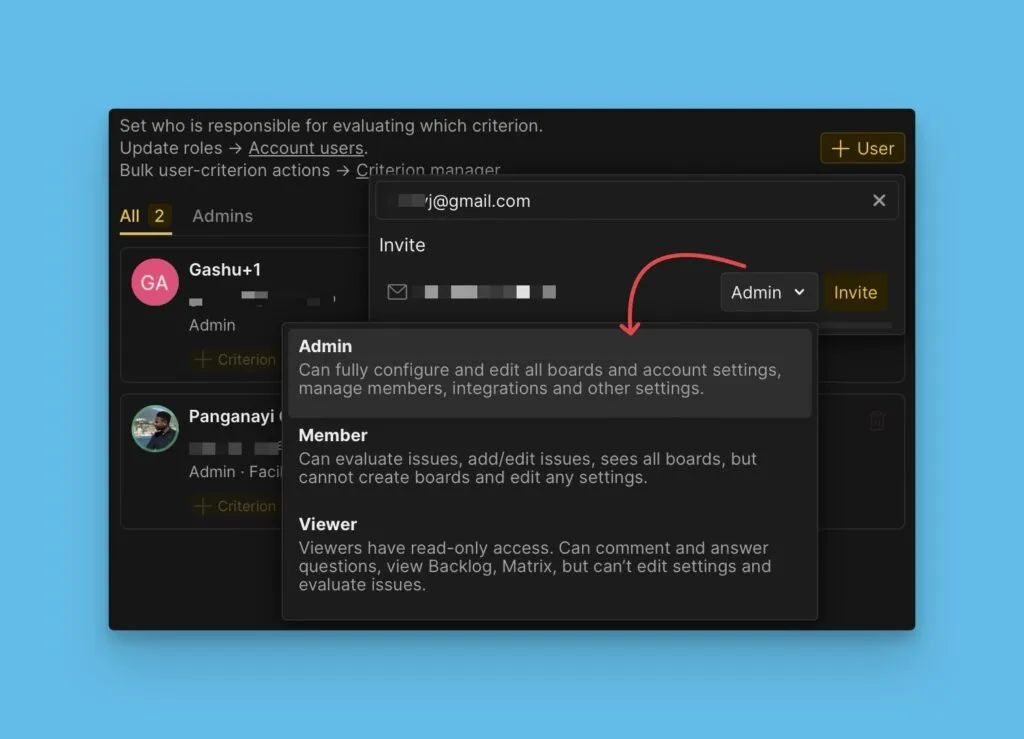Expand the role list for the invitee

click(768, 291)
